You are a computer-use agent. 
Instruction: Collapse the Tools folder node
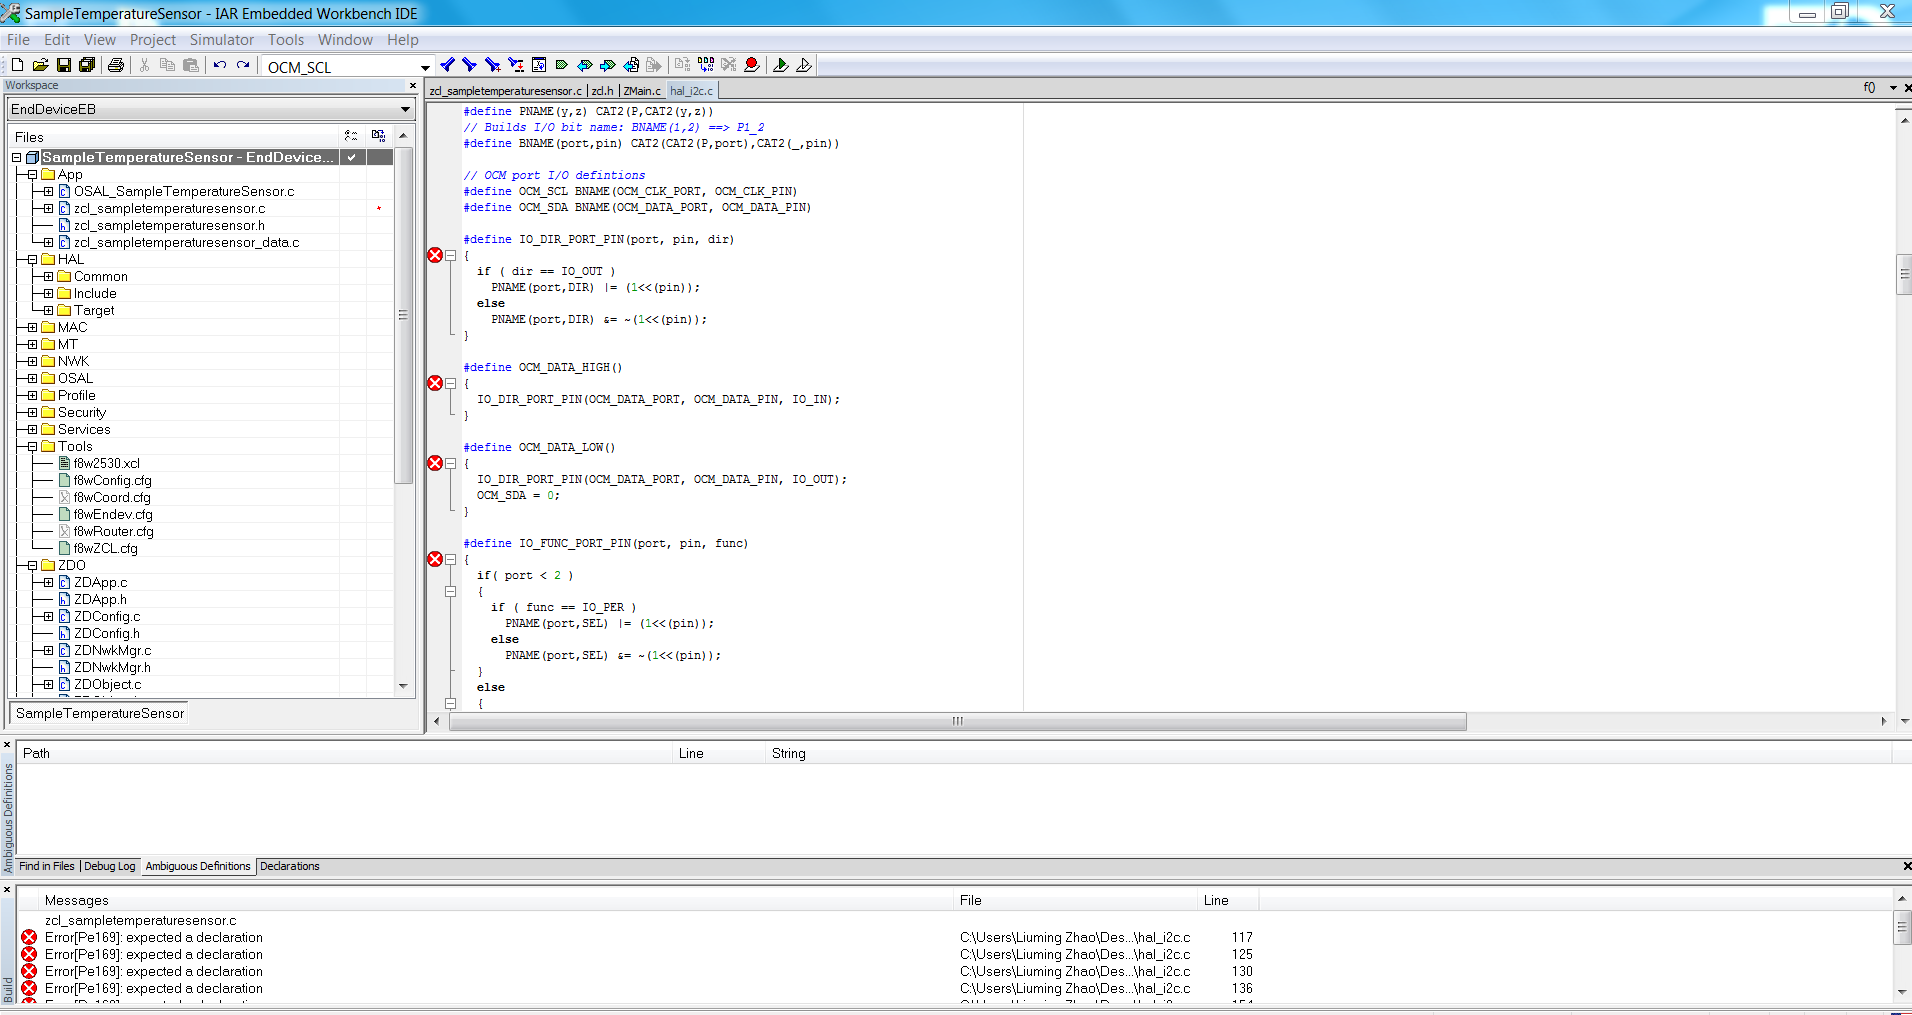click(x=32, y=446)
